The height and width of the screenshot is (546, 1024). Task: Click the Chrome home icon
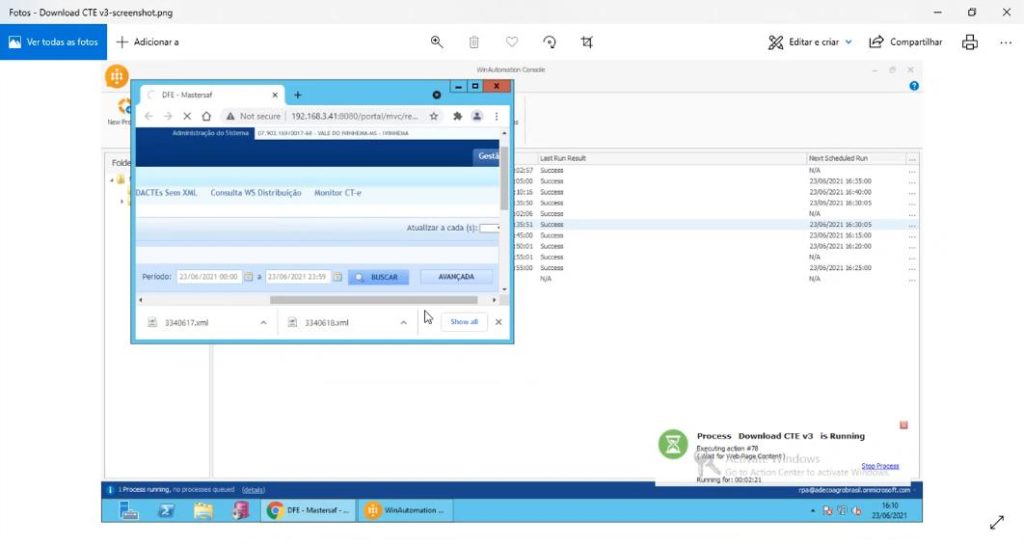click(206, 116)
